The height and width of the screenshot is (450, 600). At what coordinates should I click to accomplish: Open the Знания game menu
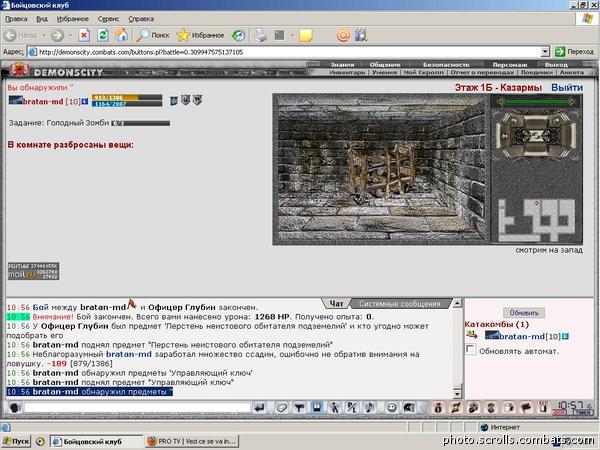tap(342, 65)
